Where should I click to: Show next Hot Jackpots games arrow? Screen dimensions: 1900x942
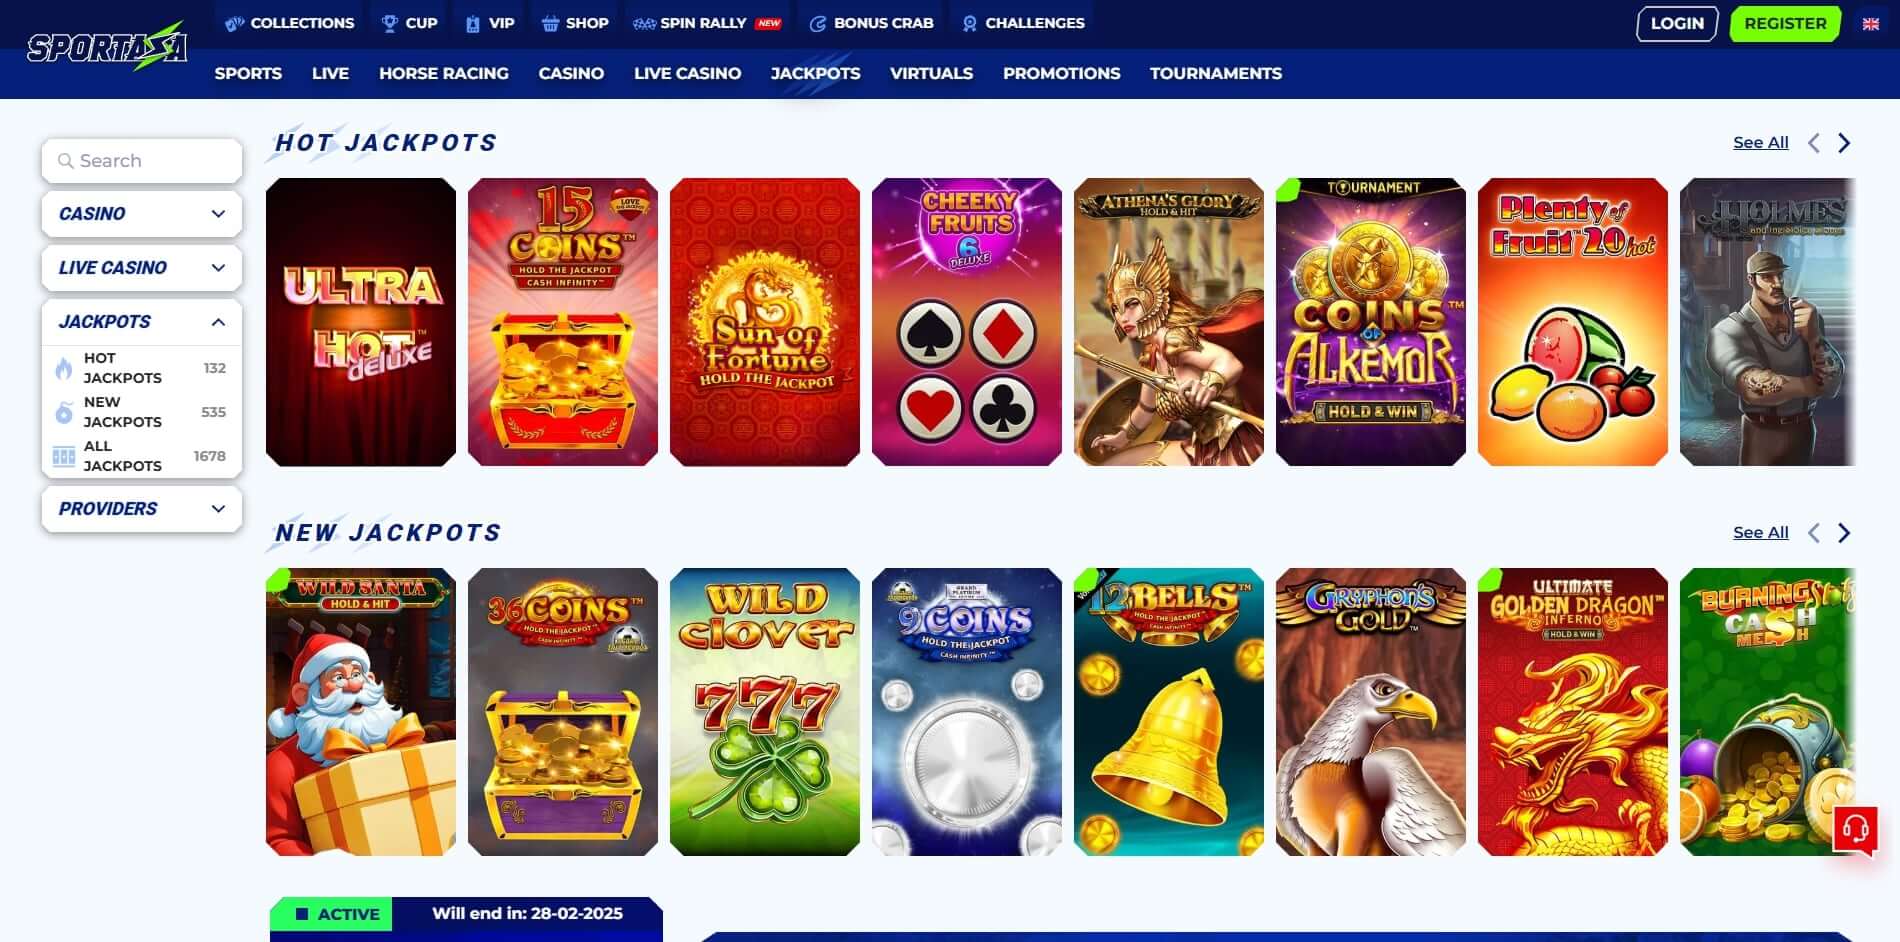coord(1844,143)
